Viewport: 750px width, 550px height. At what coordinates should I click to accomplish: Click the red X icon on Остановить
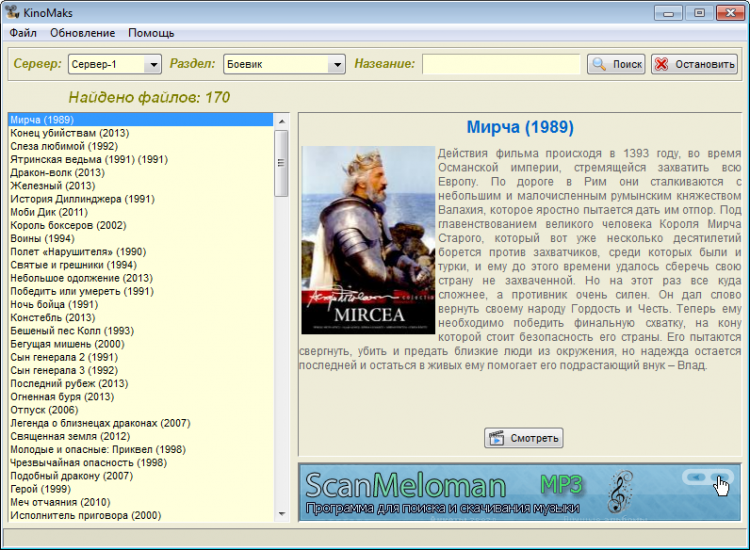pyautogui.click(x=662, y=64)
